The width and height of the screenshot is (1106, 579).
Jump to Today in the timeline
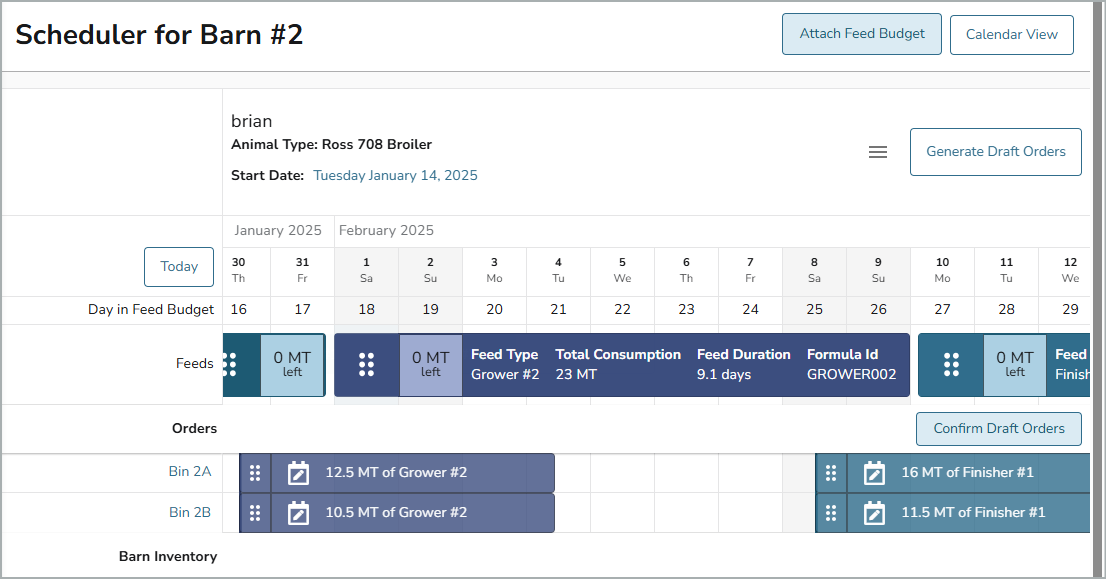click(179, 267)
